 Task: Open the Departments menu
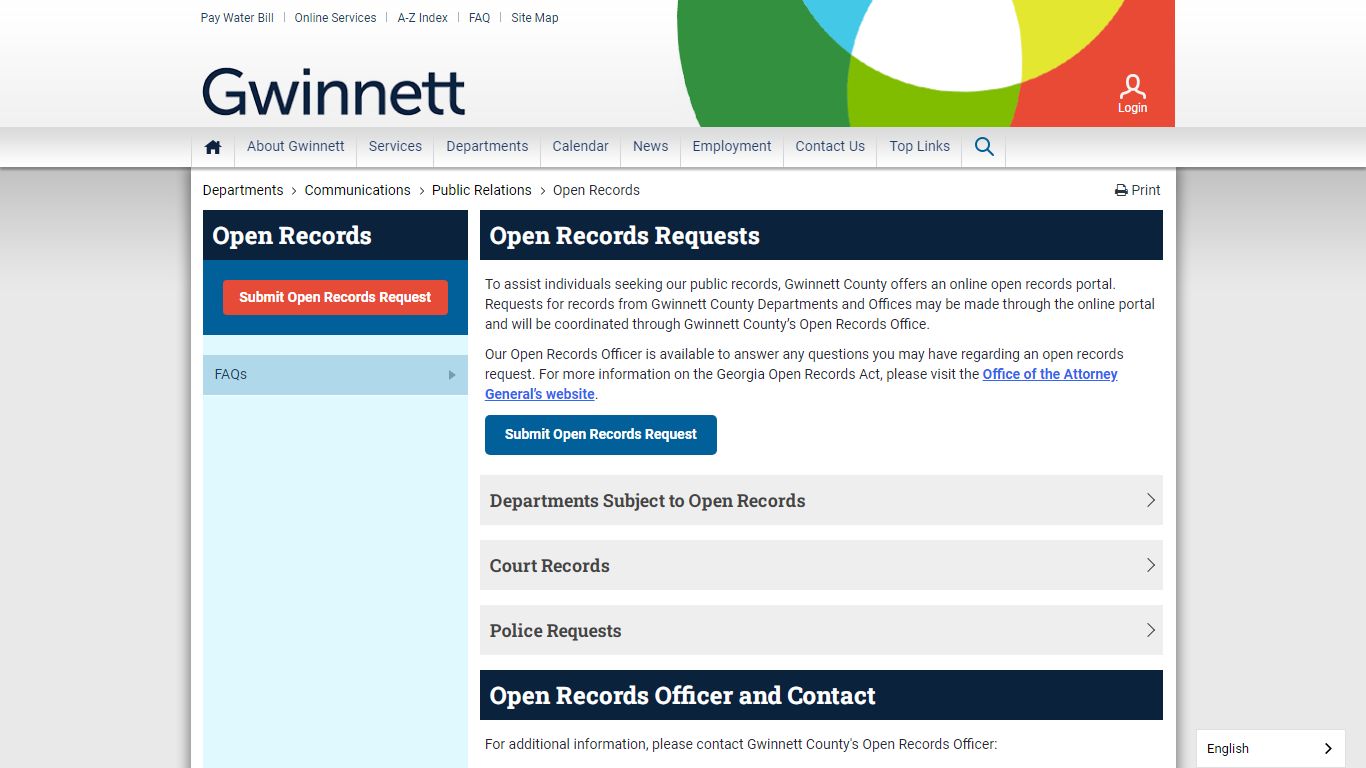(487, 146)
